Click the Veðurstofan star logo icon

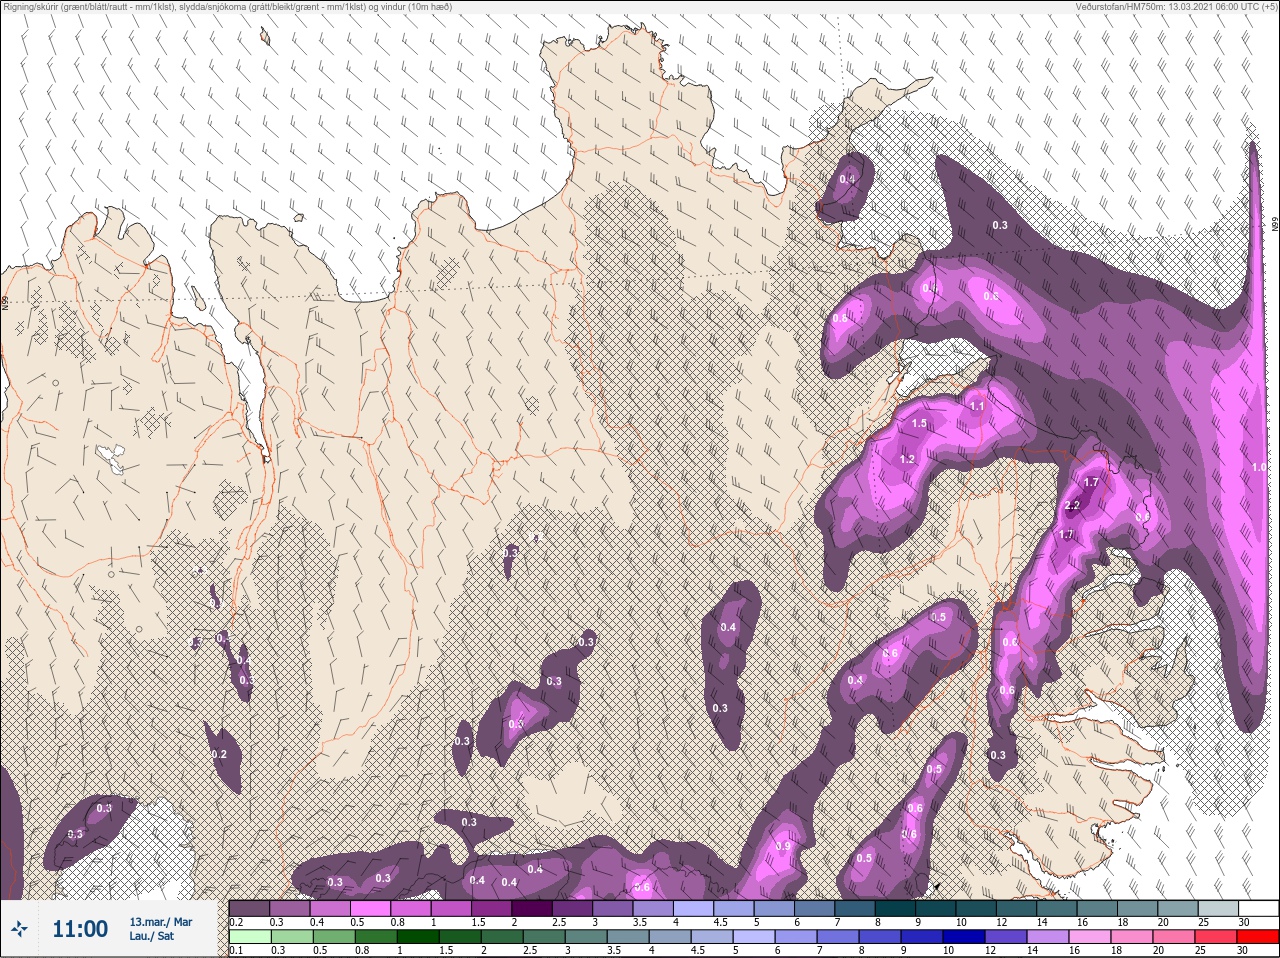(x=20, y=930)
